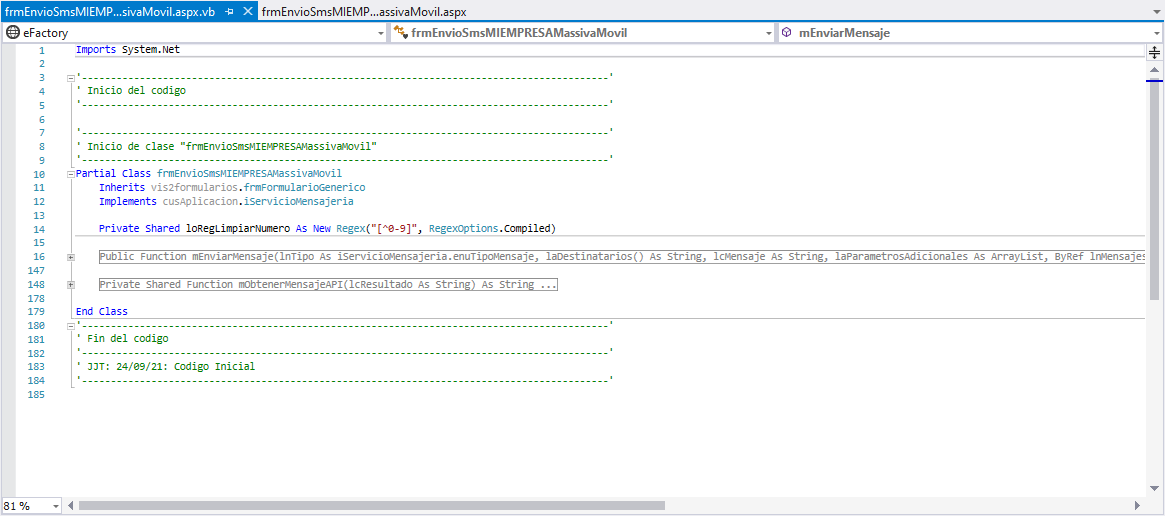The height and width of the screenshot is (516, 1165).
Task: Pin the frmEnvioSms aspx.vb tab
Action: pos(229,12)
